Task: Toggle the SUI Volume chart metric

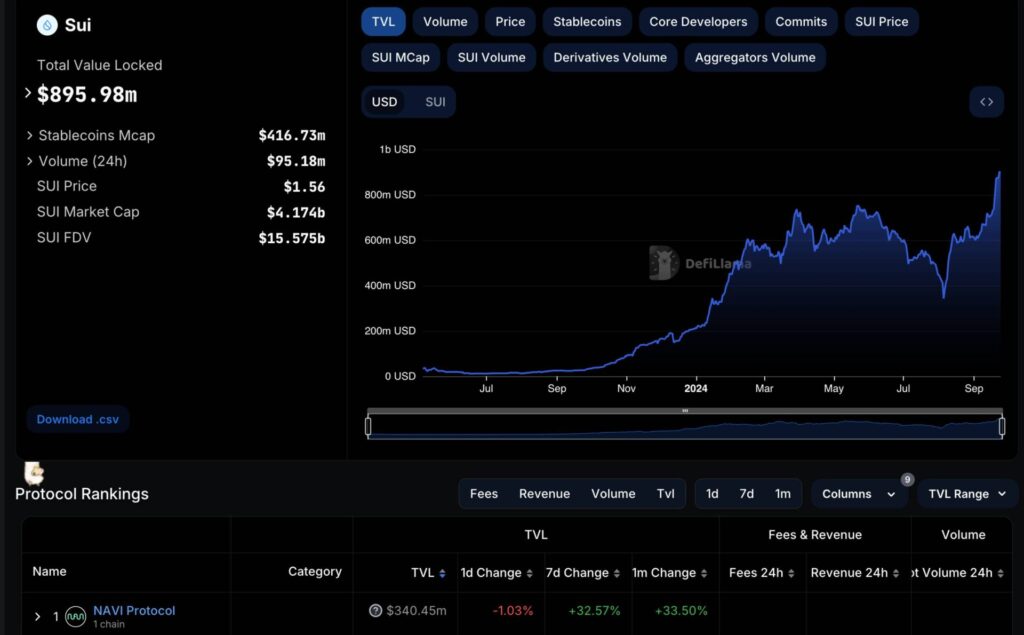Action: pyautogui.click(x=492, y=57)
